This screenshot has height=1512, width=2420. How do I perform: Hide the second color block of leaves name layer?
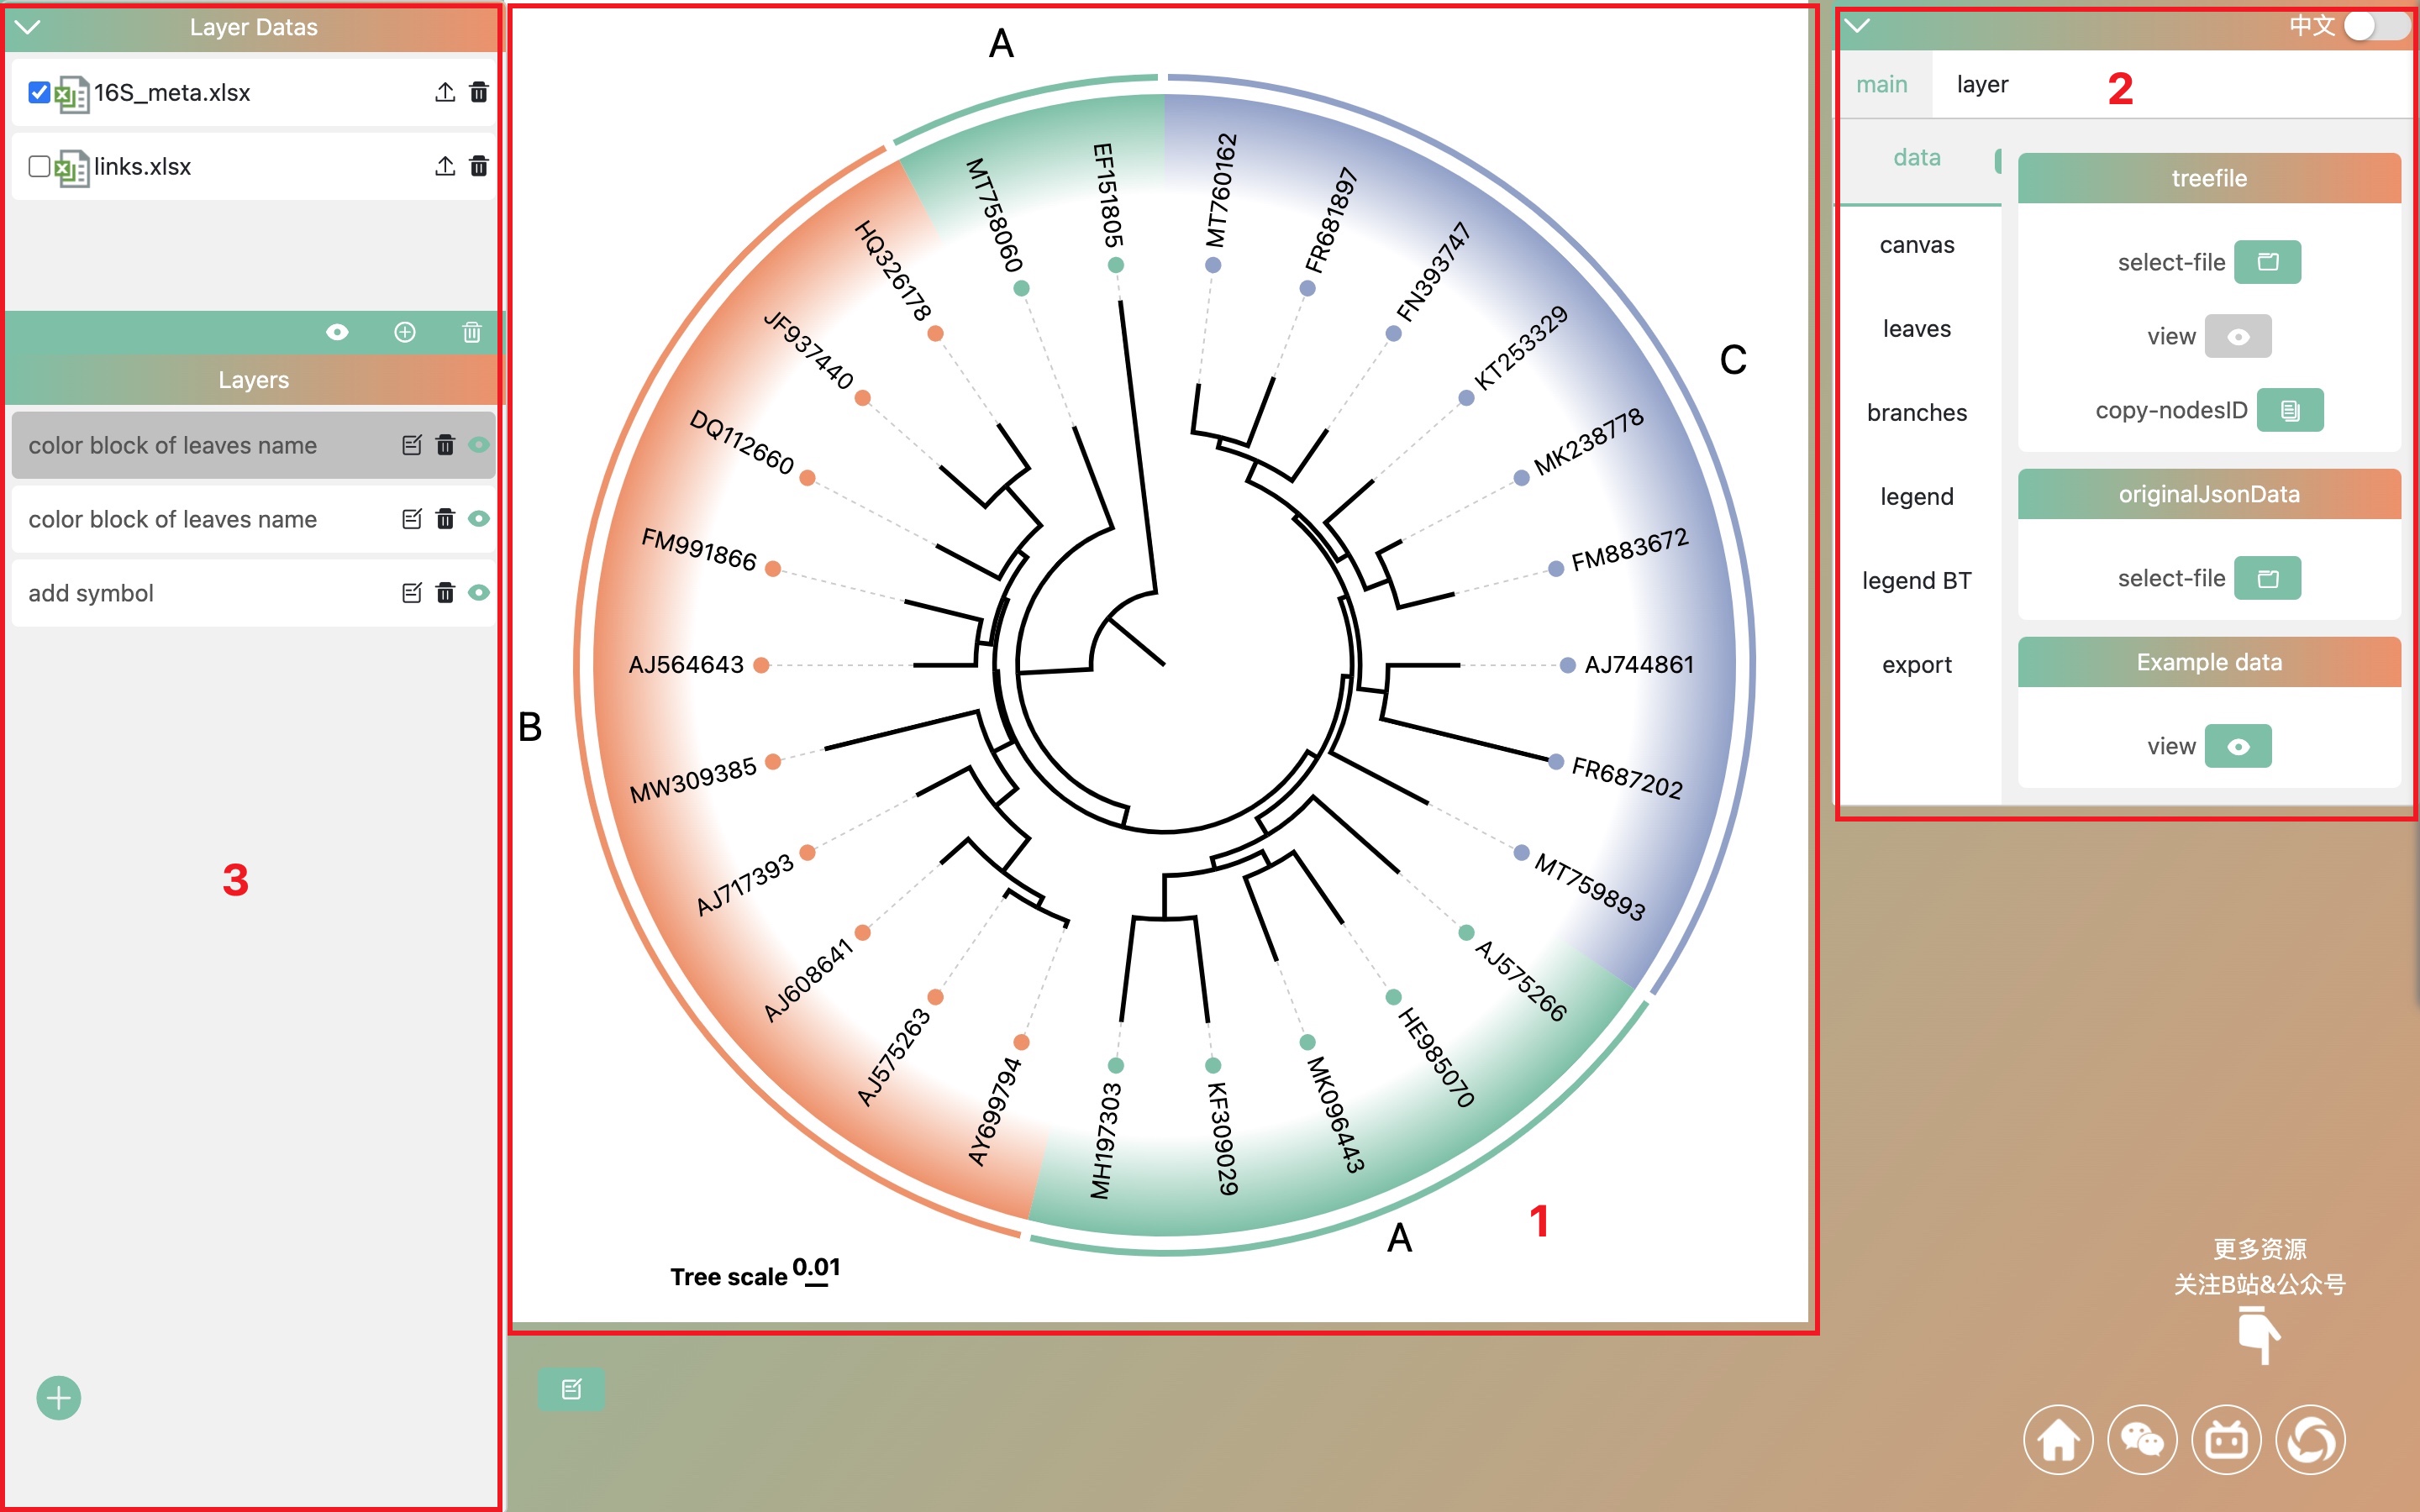[x=479, y=519]
